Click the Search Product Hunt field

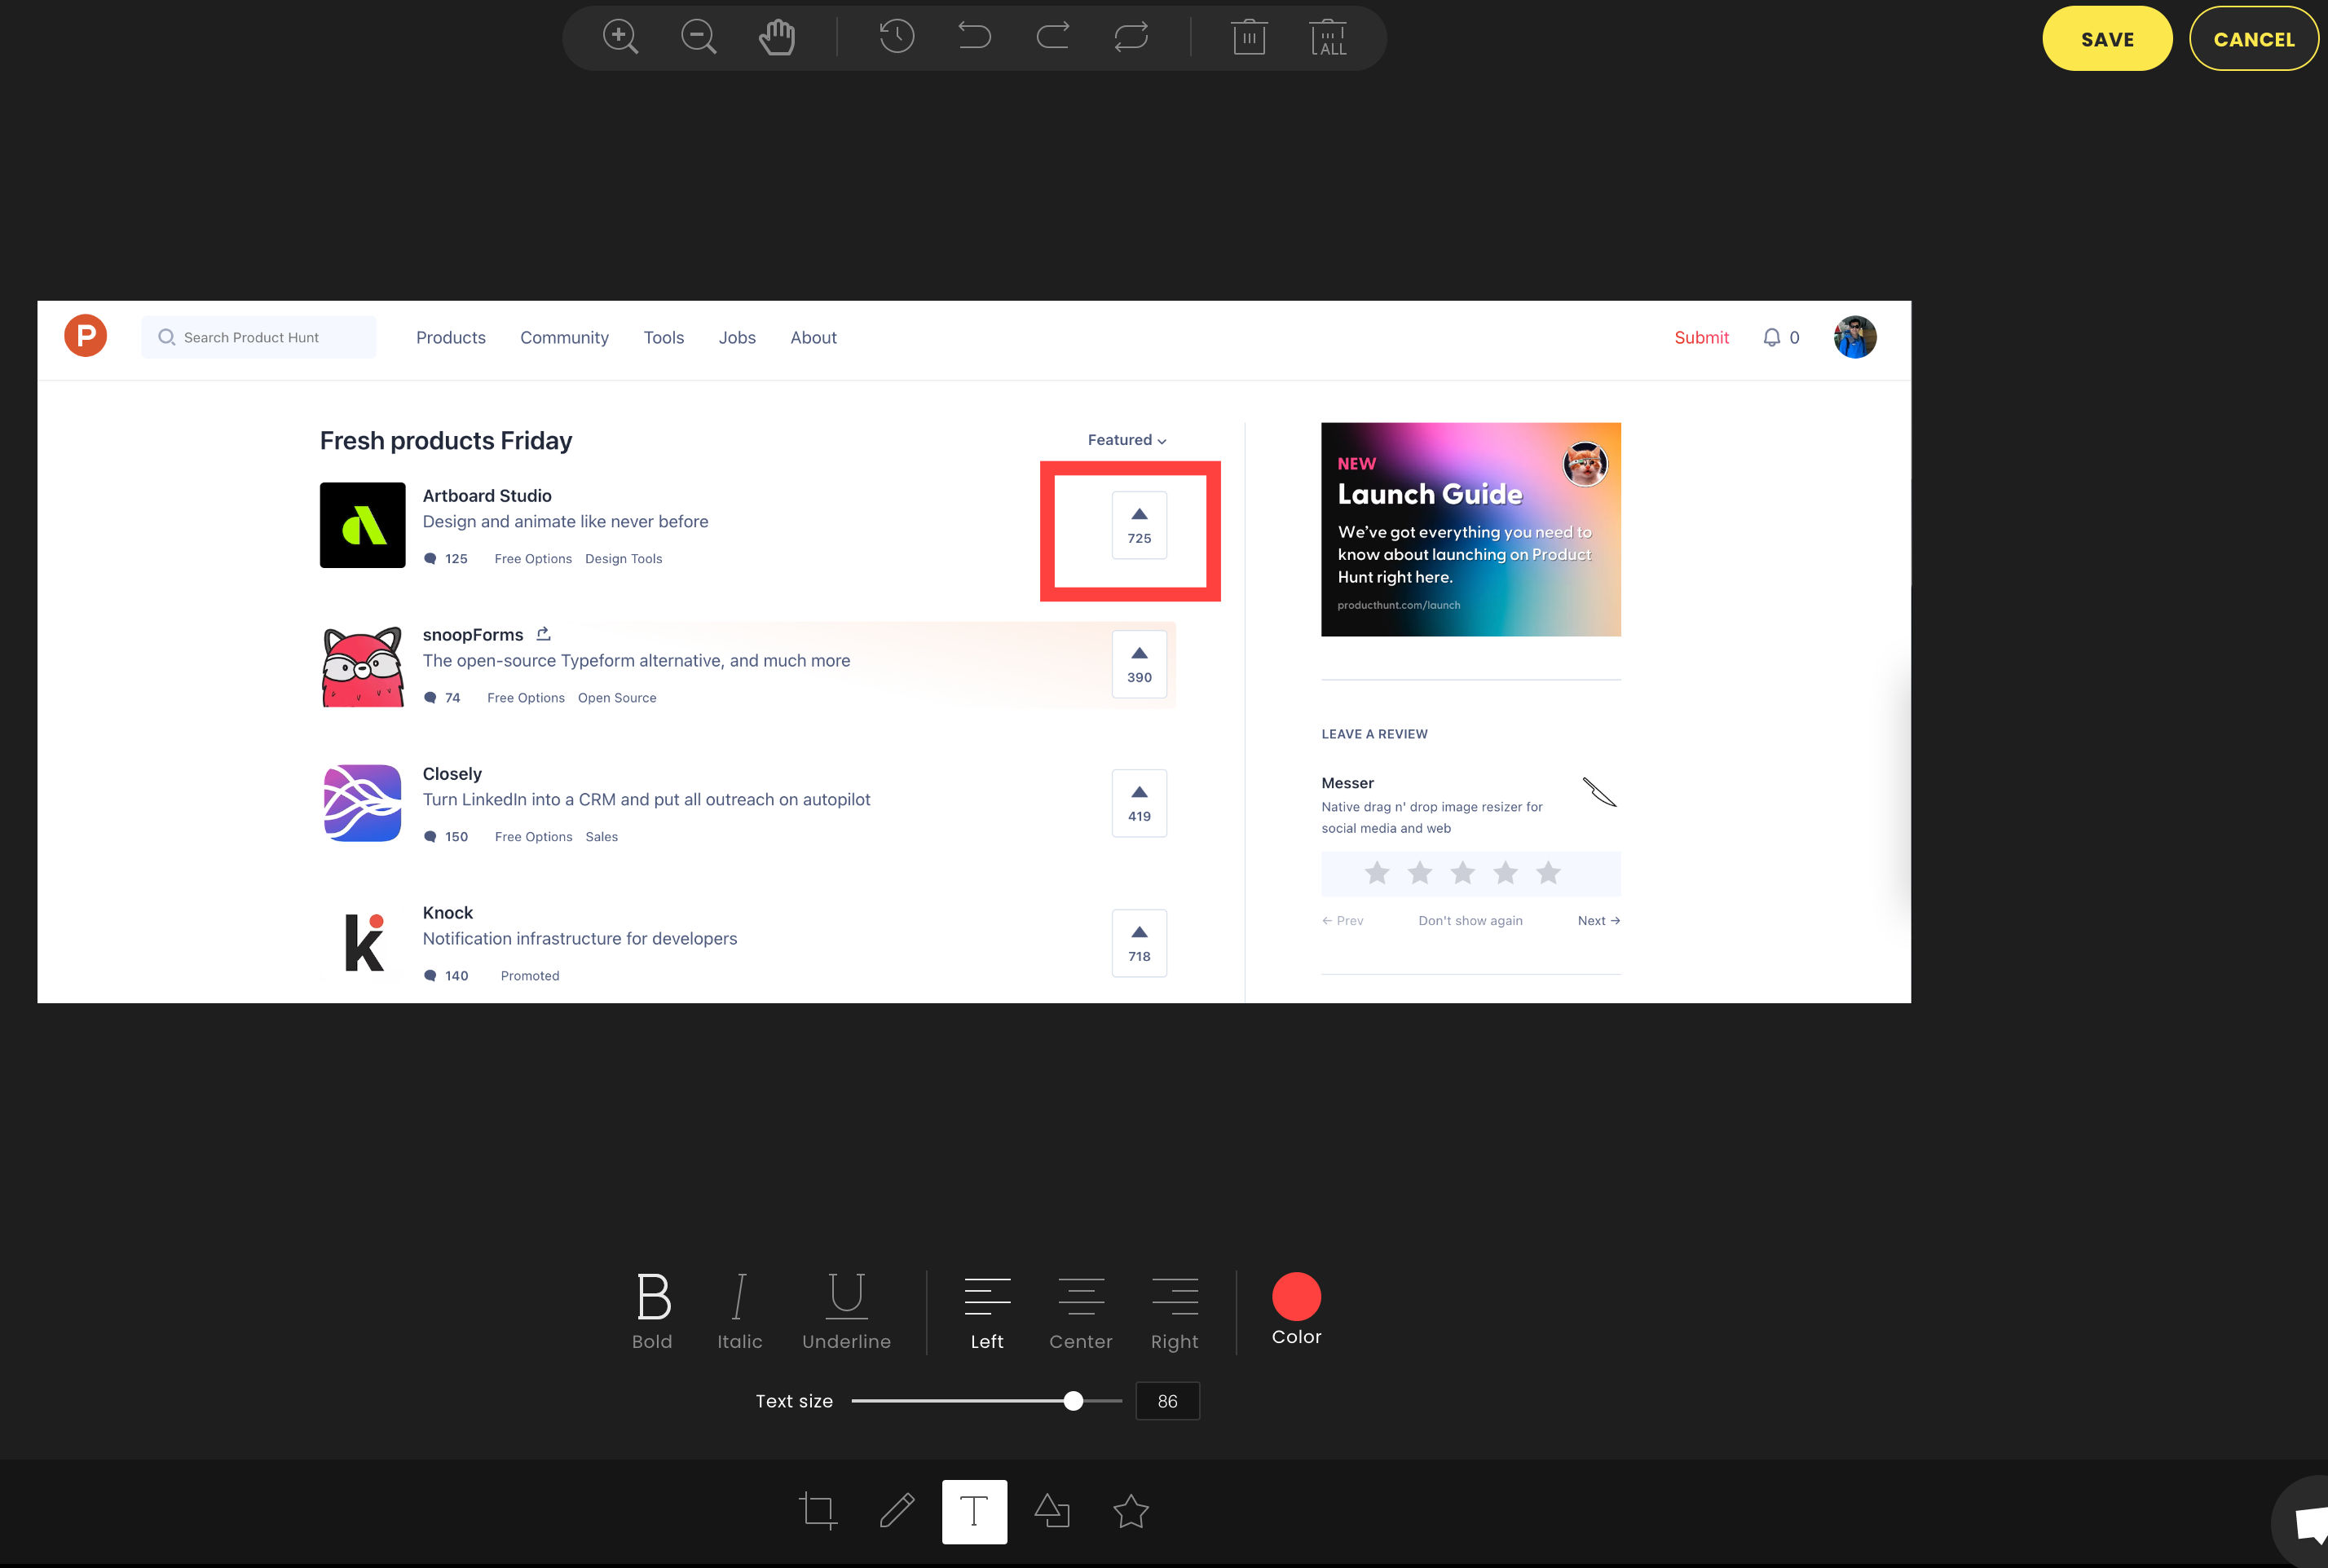[x=259, y=337]
